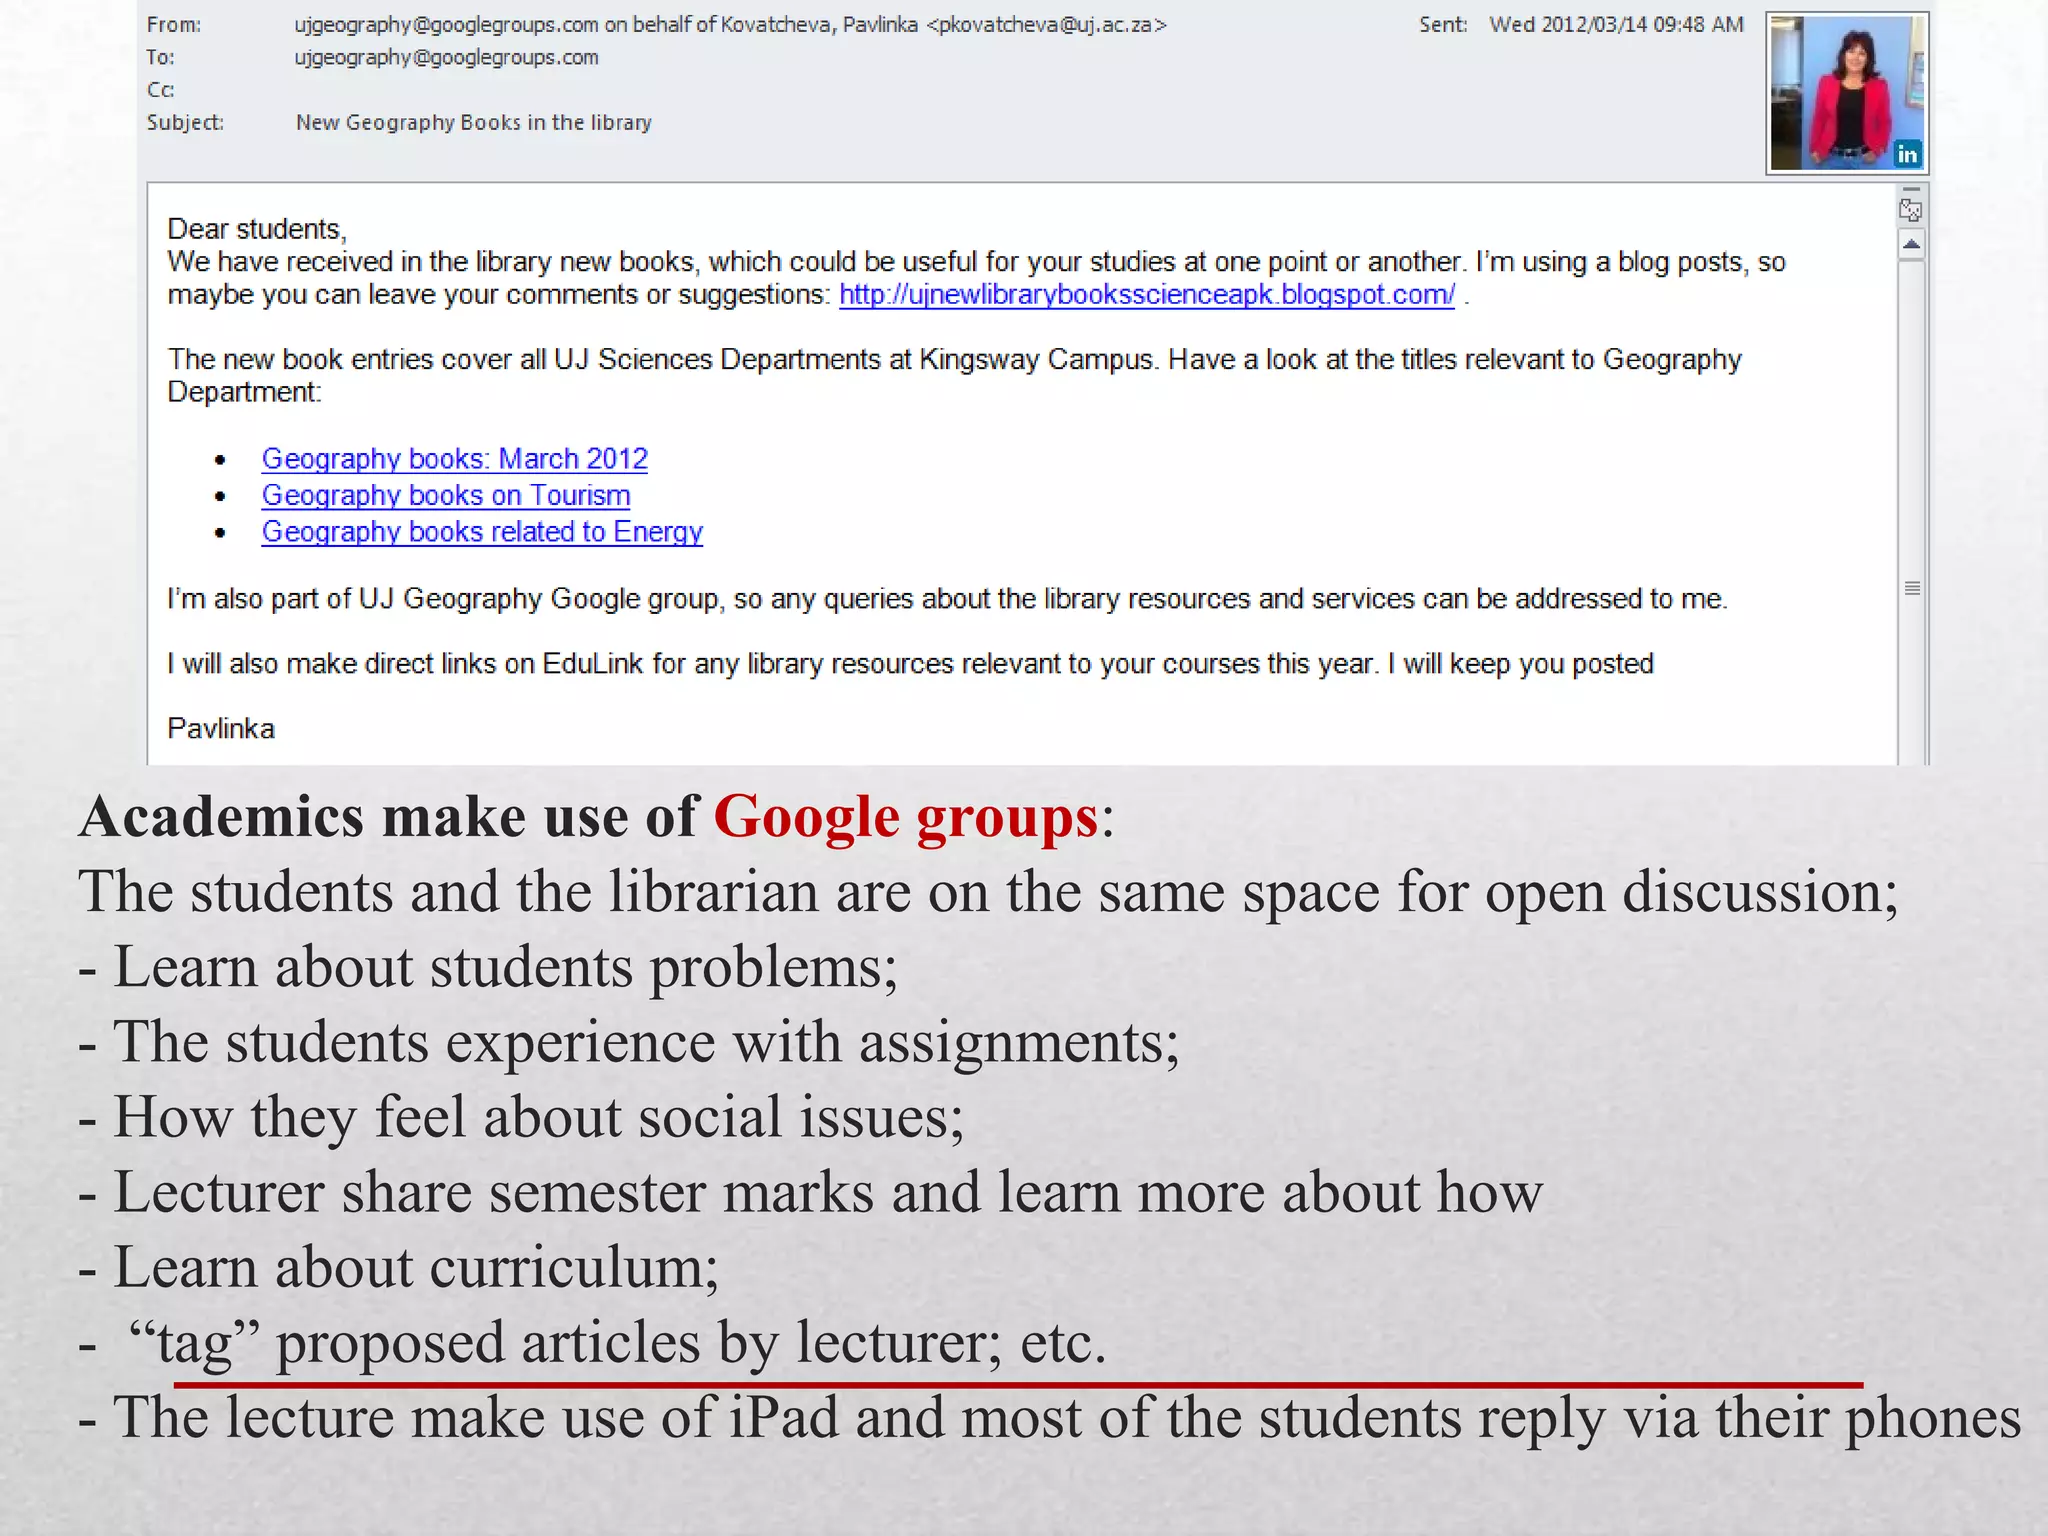Click sender address ujgeography@googlegroups.com in From field
The height and width of the screenshot is (1536, 2048).
pos(446,25)
